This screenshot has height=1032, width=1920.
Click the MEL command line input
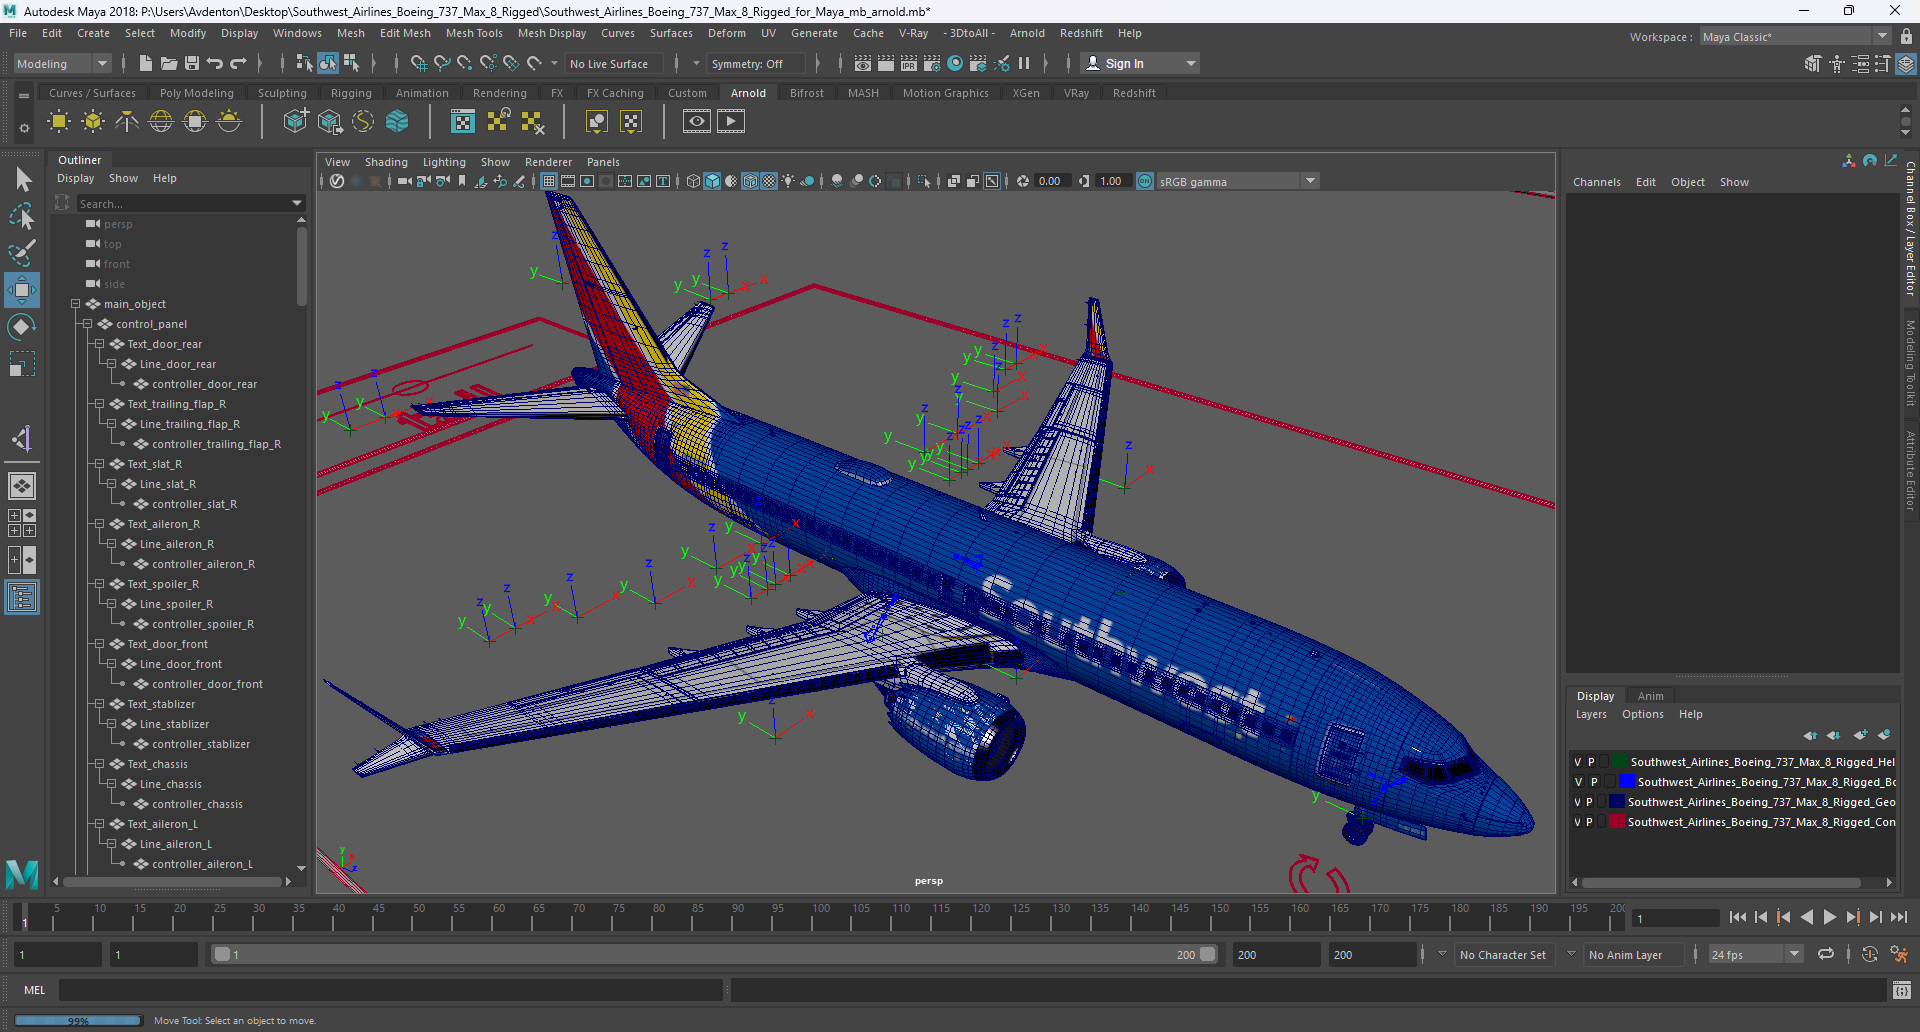click(390, 990)
